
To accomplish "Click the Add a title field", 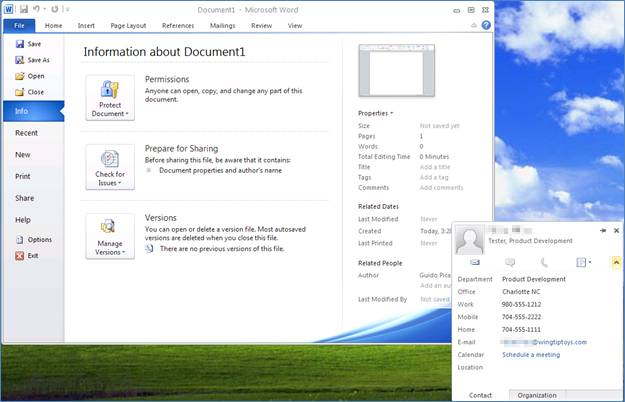I will point(435,167).
